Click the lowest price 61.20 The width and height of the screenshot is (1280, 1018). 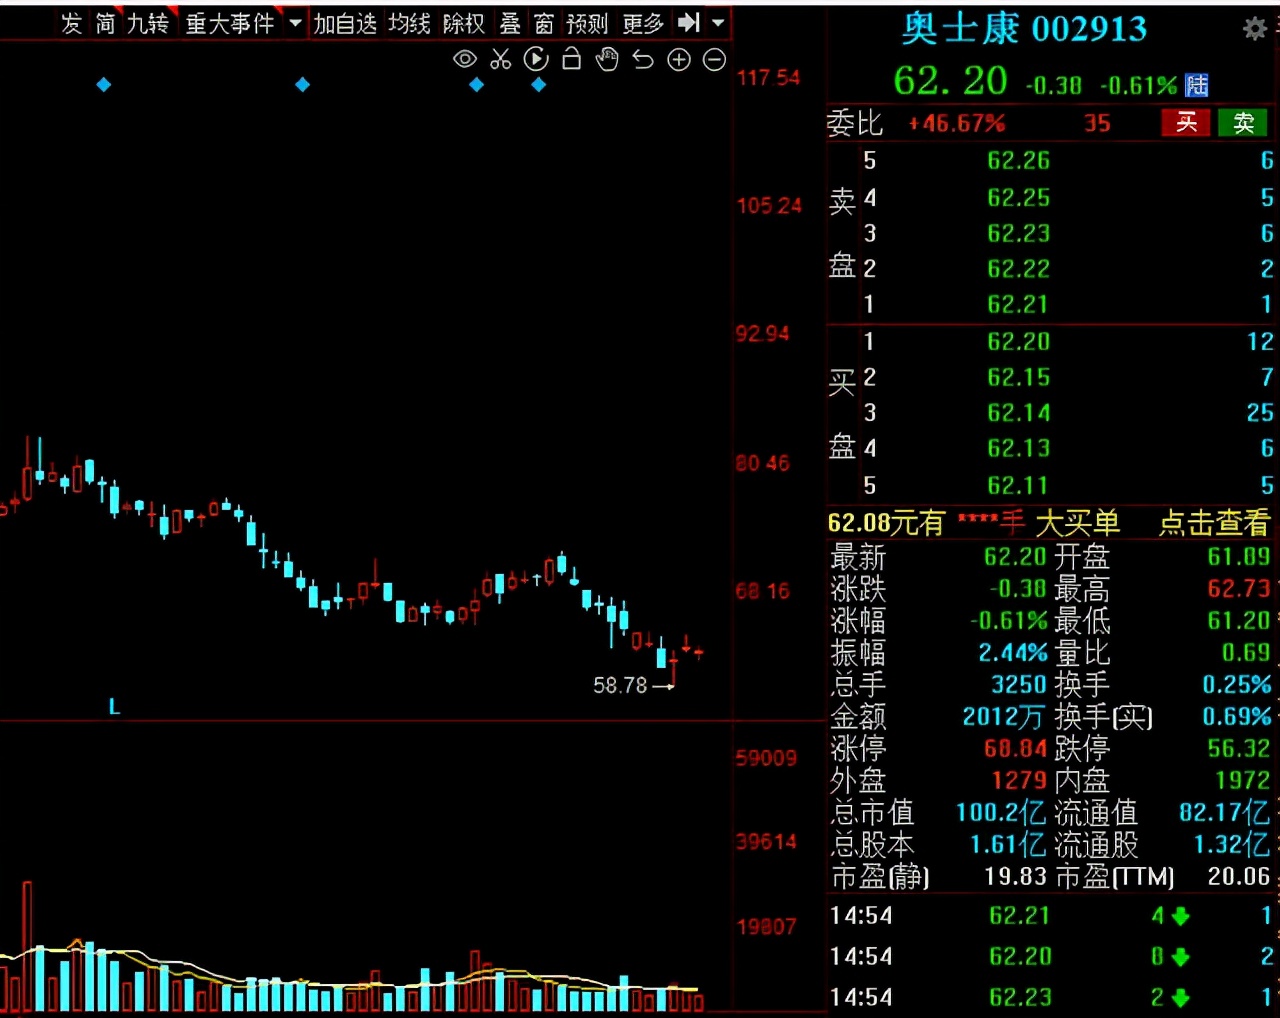tap(1239, 621)
